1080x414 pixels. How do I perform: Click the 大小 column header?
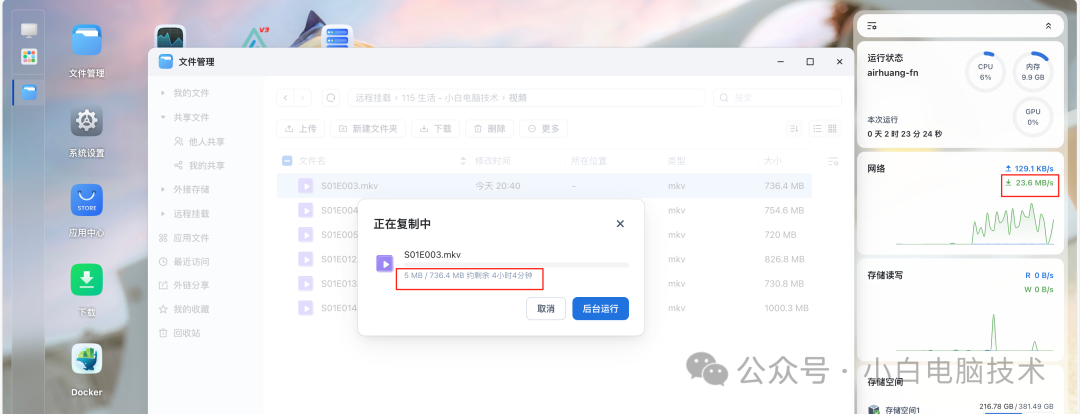point(772,161)
